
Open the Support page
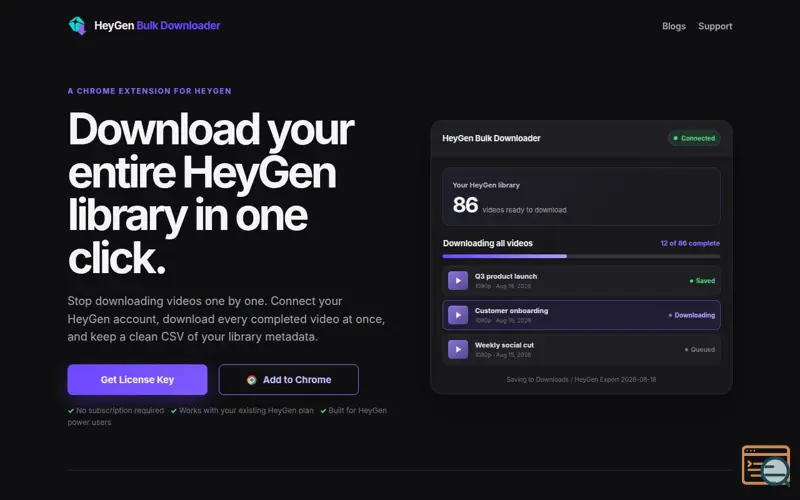(x=715, y=26)
